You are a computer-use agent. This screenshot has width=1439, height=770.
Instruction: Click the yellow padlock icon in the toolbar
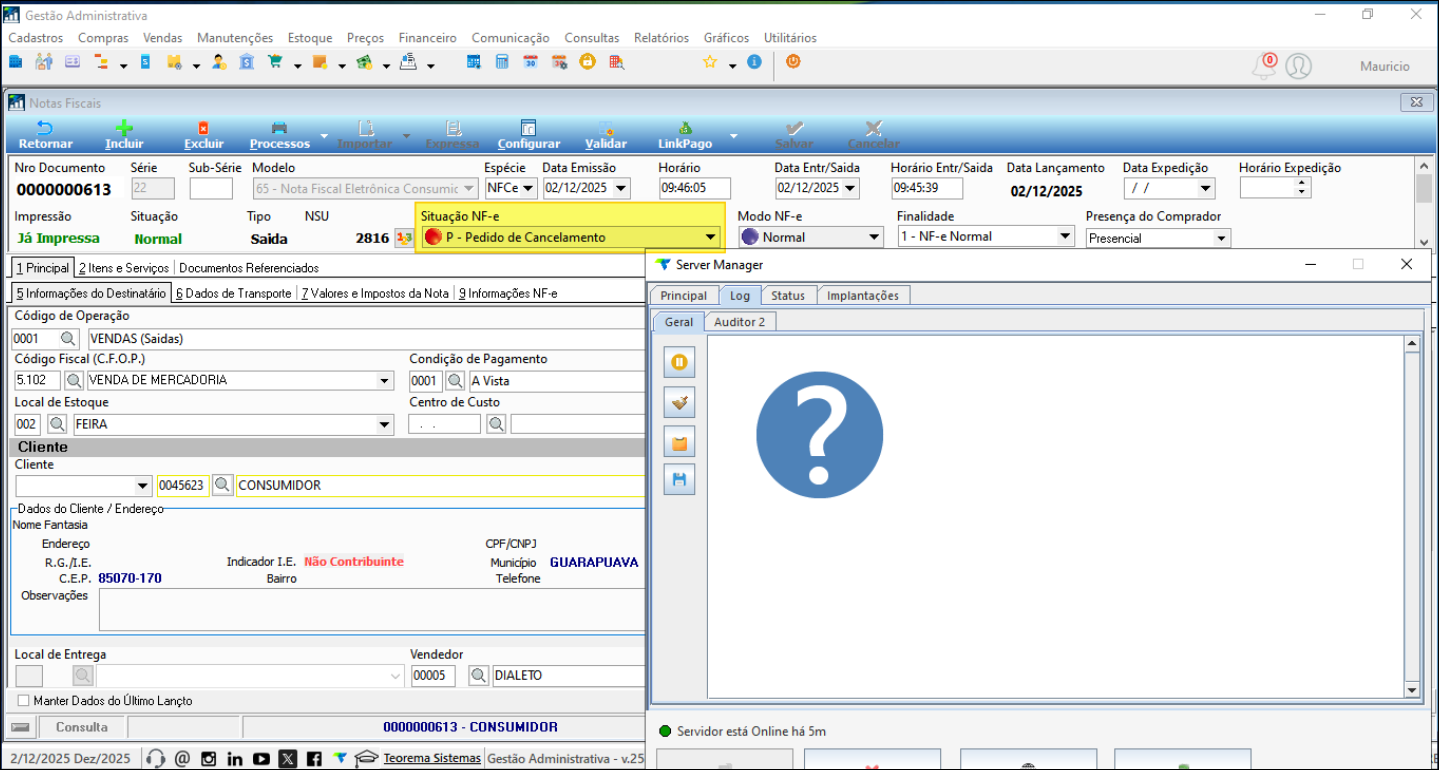click(x=587, y=62)
